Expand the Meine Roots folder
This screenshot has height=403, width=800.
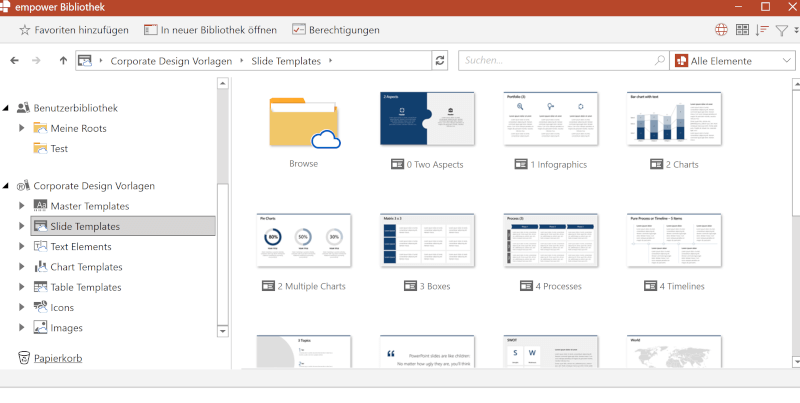pyautogui.click(x=21, y=128)
